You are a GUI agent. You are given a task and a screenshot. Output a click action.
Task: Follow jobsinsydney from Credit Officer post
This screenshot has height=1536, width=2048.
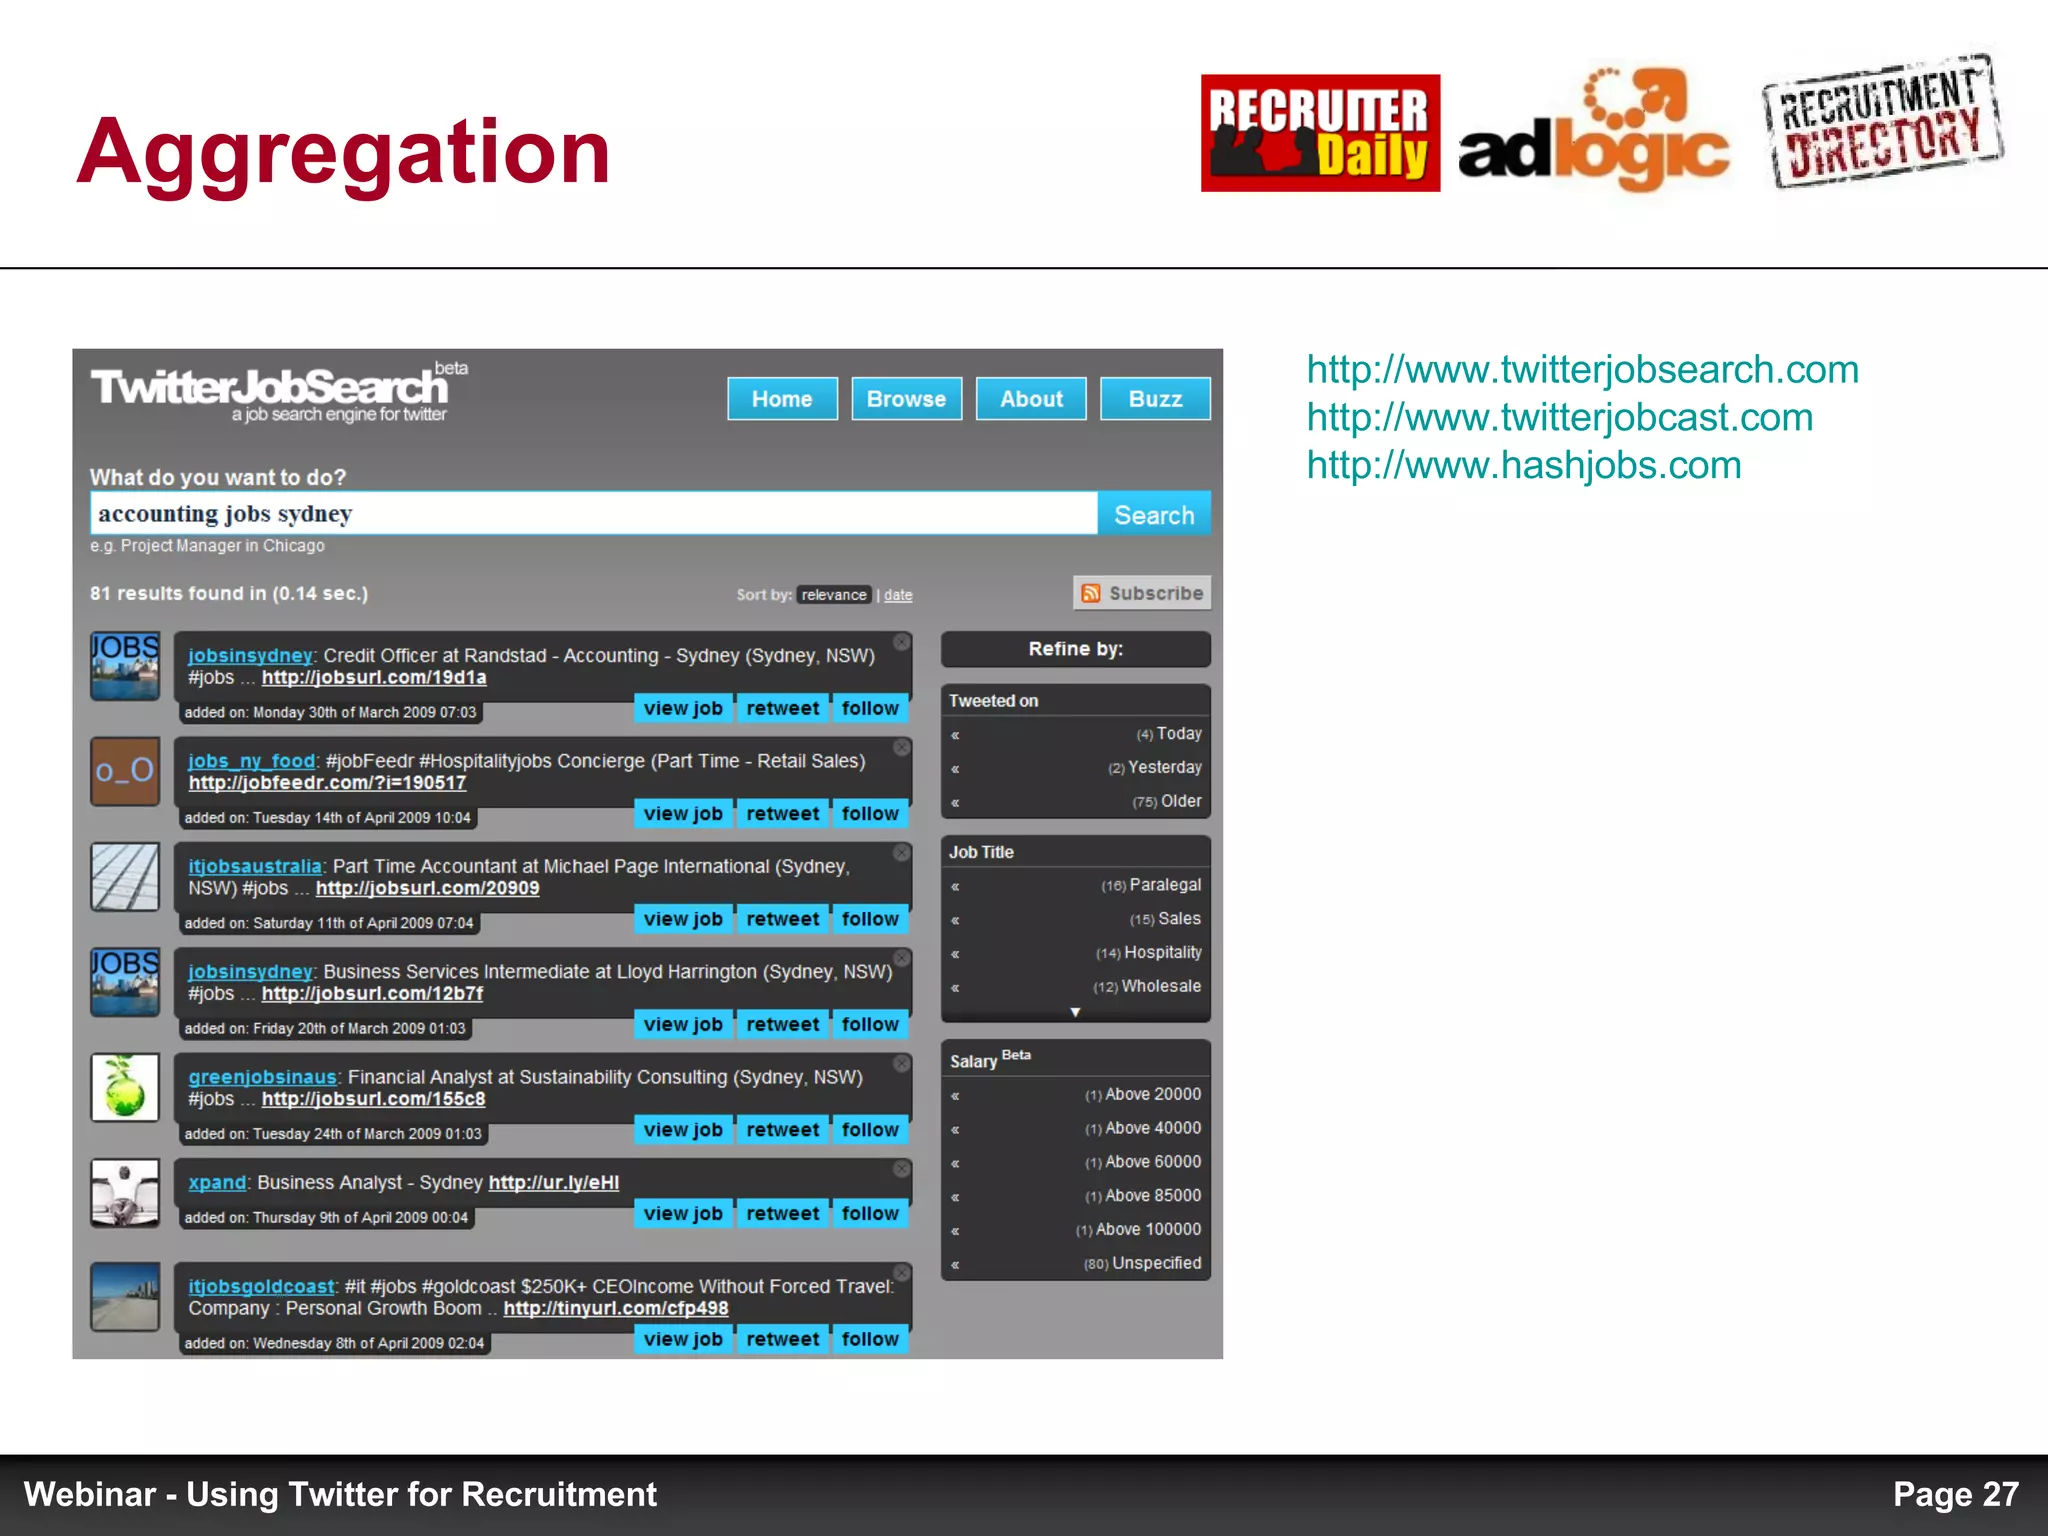pyautogui.click(x=870, y=708)
